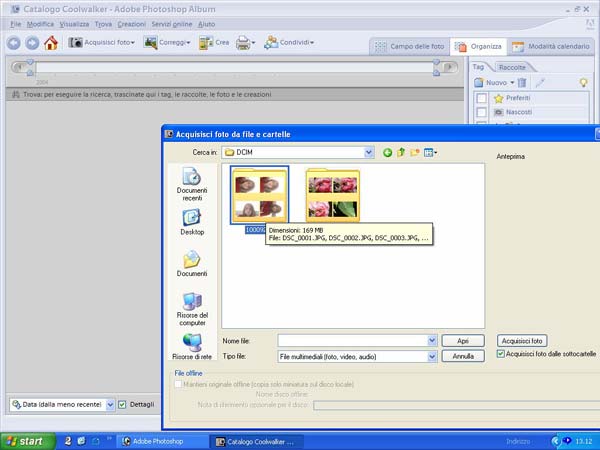Tick the Nascosti tag checkbox
Viewport: 600px width, 450px height.
tap(481, 112)
